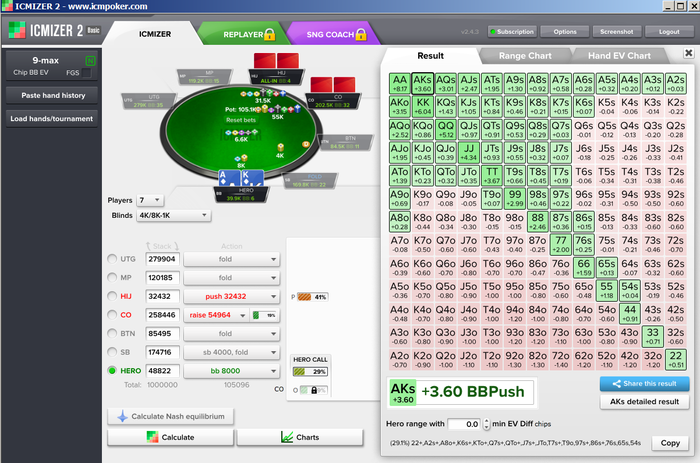Open the Players count dropdown
The height and width of the screenshot is (463, 700).
150,200
